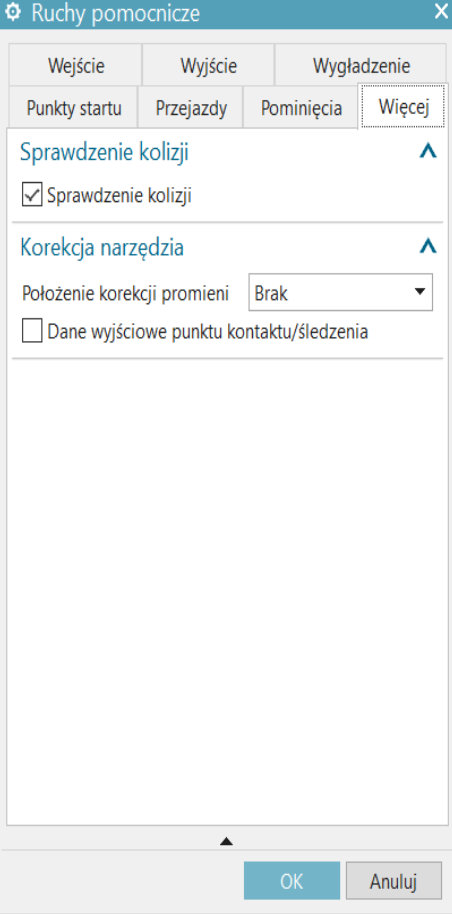Viewport: 452px width, 914px height.
Task: Collapse Korekcja narzędzia section using its chevron
Action: (428, 247)
